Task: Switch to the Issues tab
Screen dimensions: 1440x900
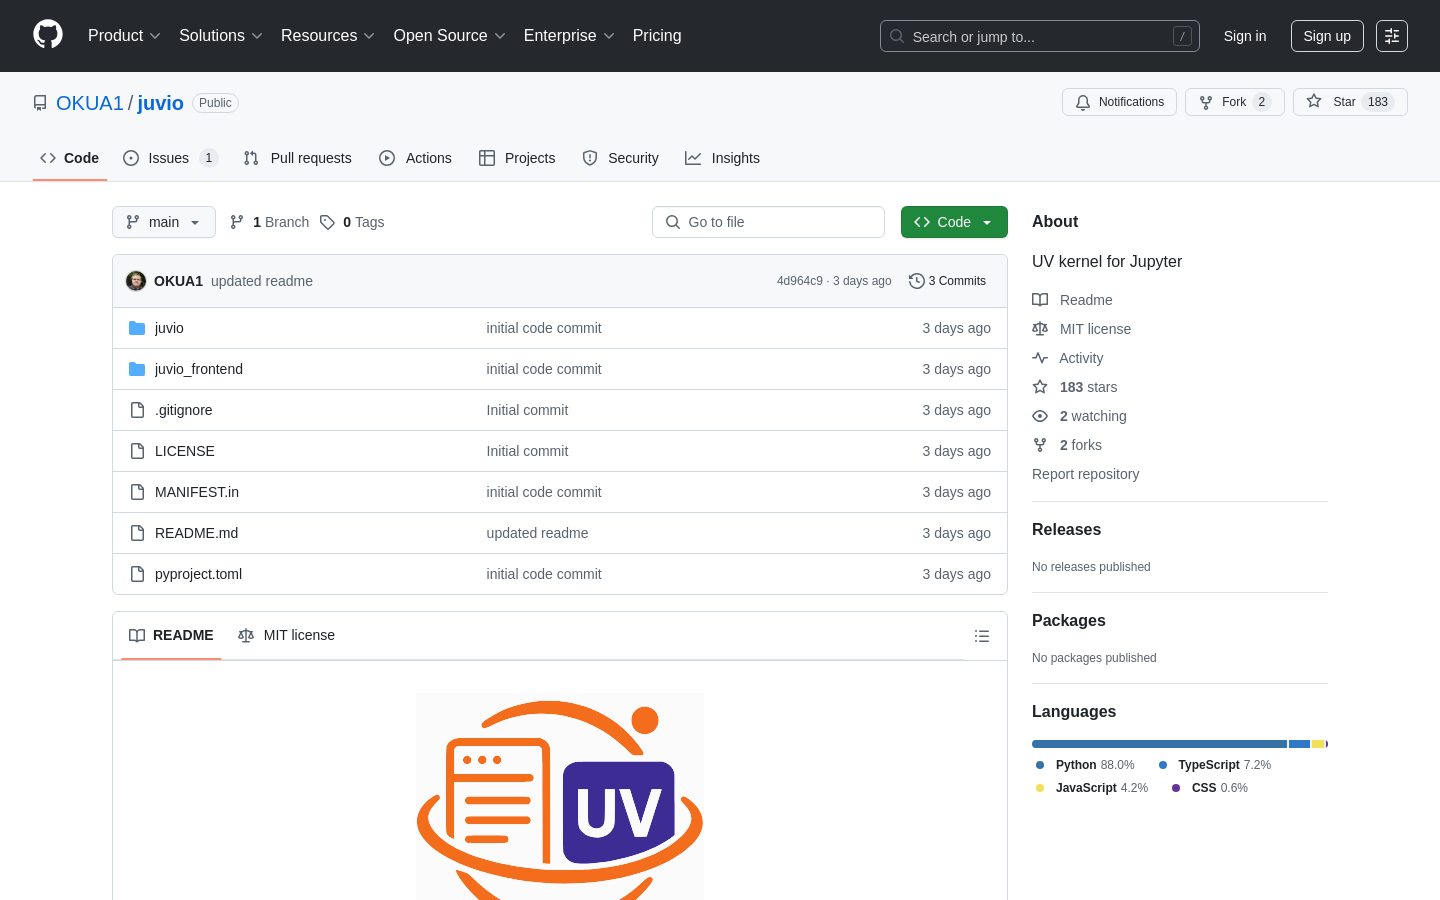Action: pyautogui.click(x=170, y=158)
